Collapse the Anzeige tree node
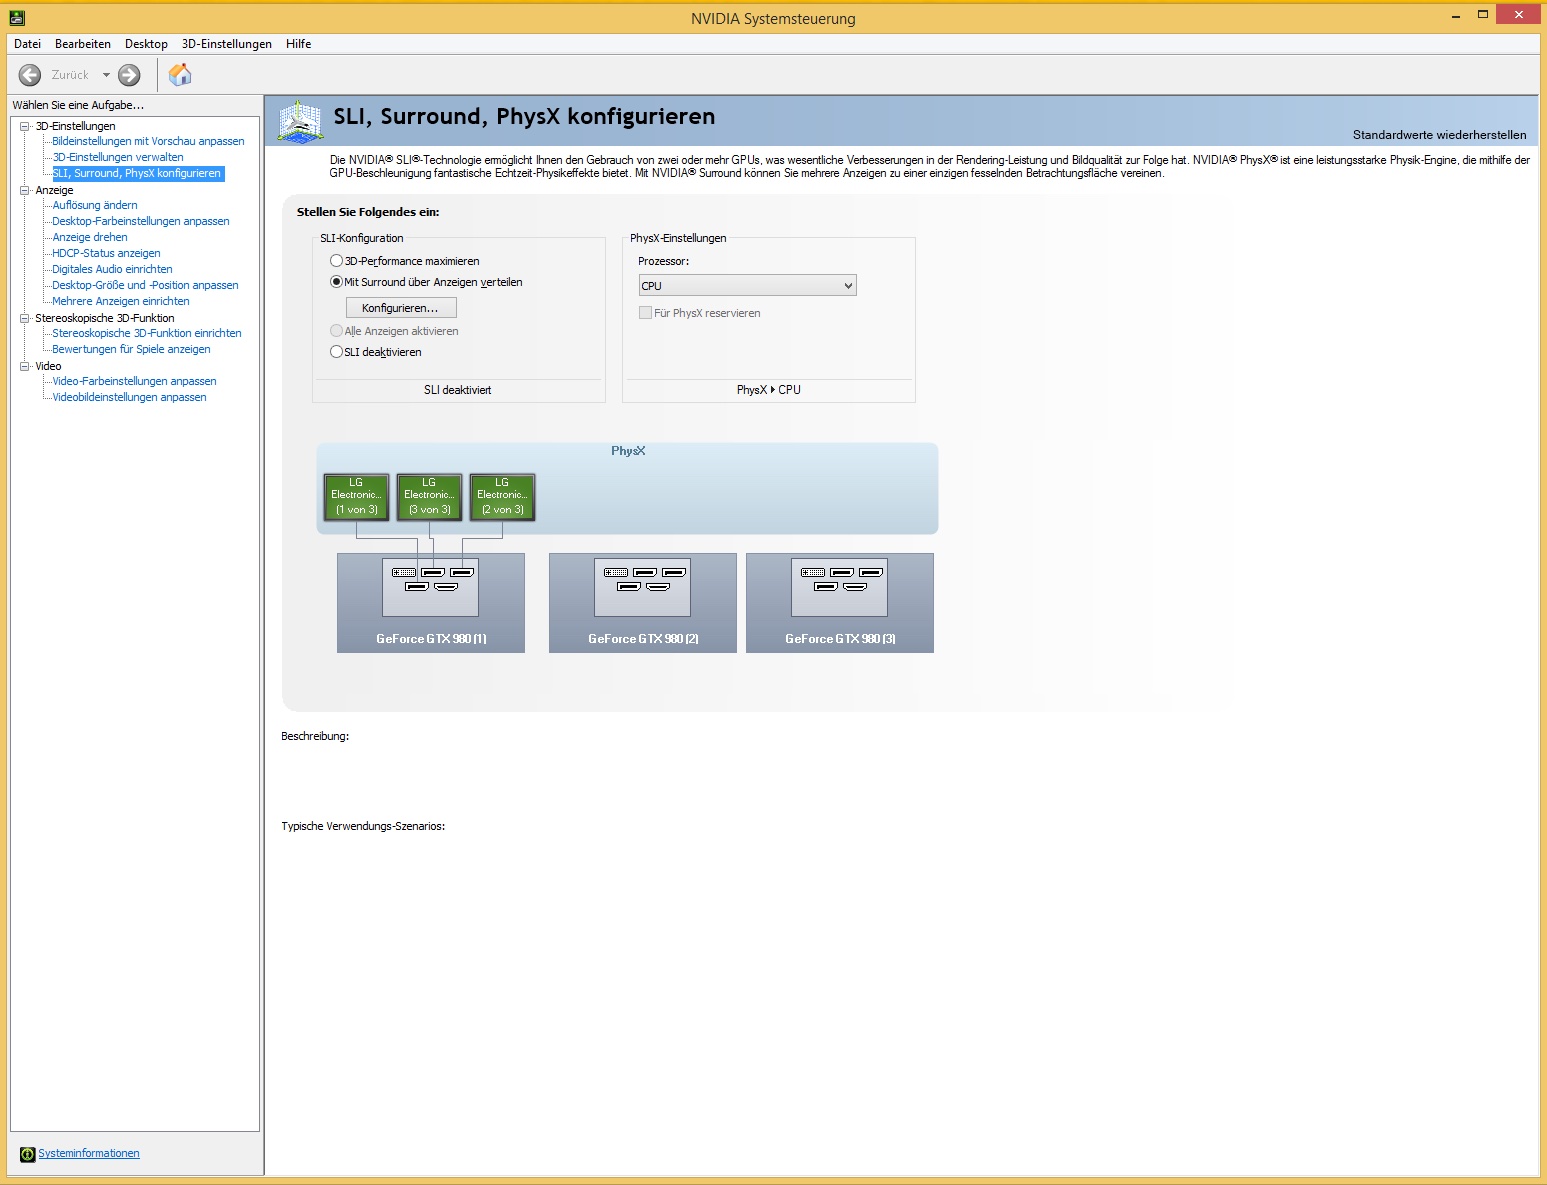The height and width of the screenshot is (1185, 1547). (25, 190)
